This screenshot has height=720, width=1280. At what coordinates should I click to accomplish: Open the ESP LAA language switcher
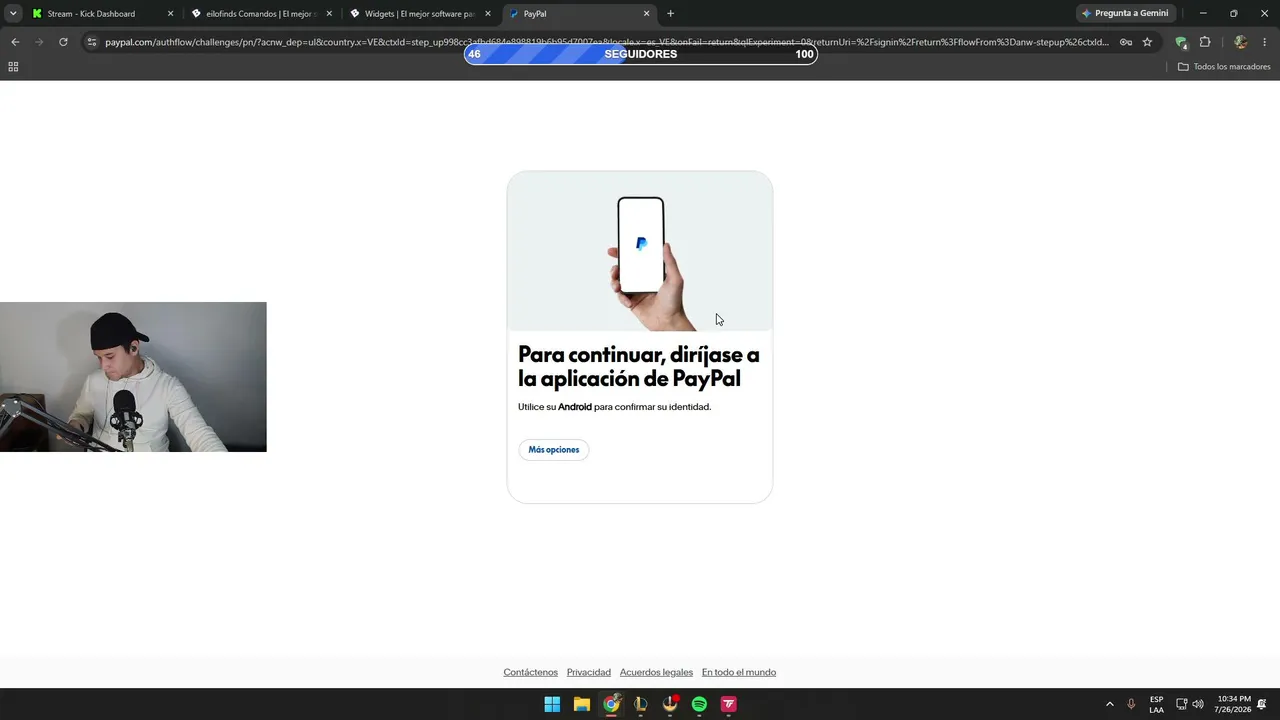point(1156,704)
